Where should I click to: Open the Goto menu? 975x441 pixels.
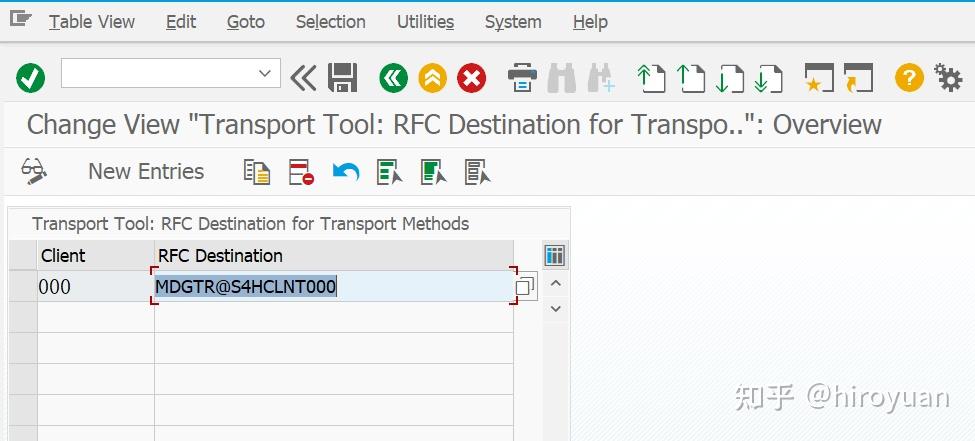pyautogui.click(x=246, y=22)
